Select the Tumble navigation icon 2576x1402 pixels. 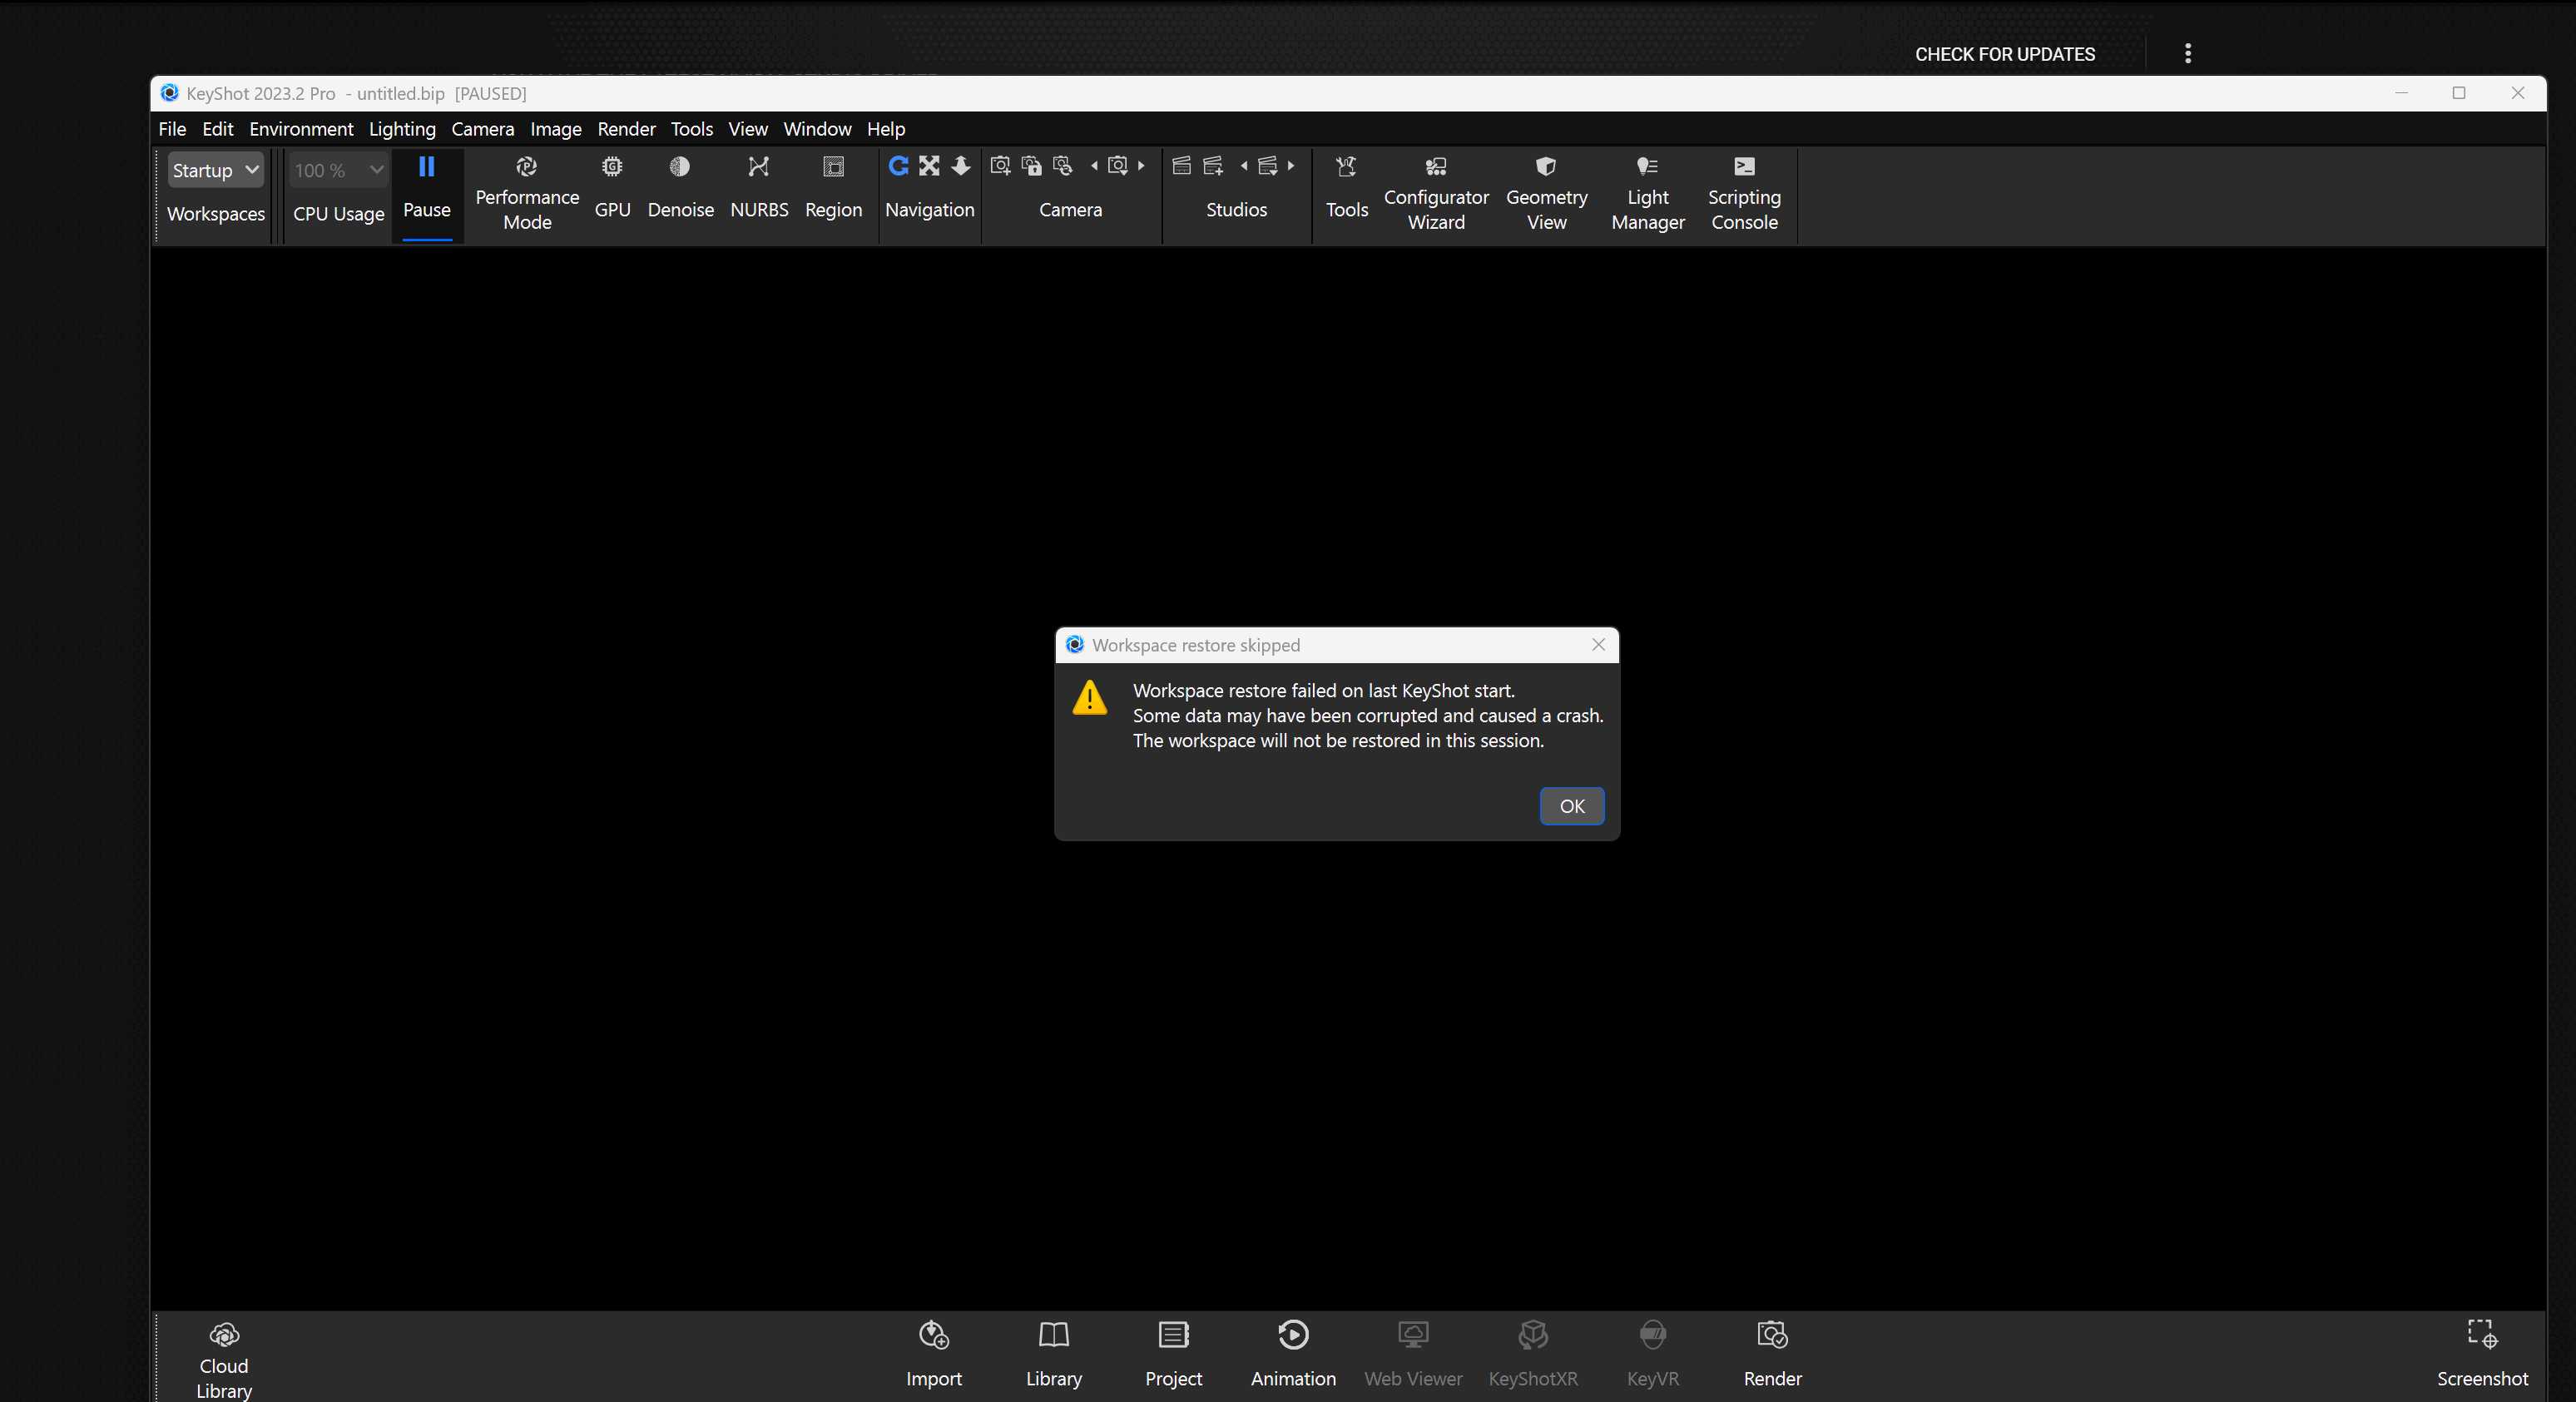pyautogui.click(x=898, y=166)
